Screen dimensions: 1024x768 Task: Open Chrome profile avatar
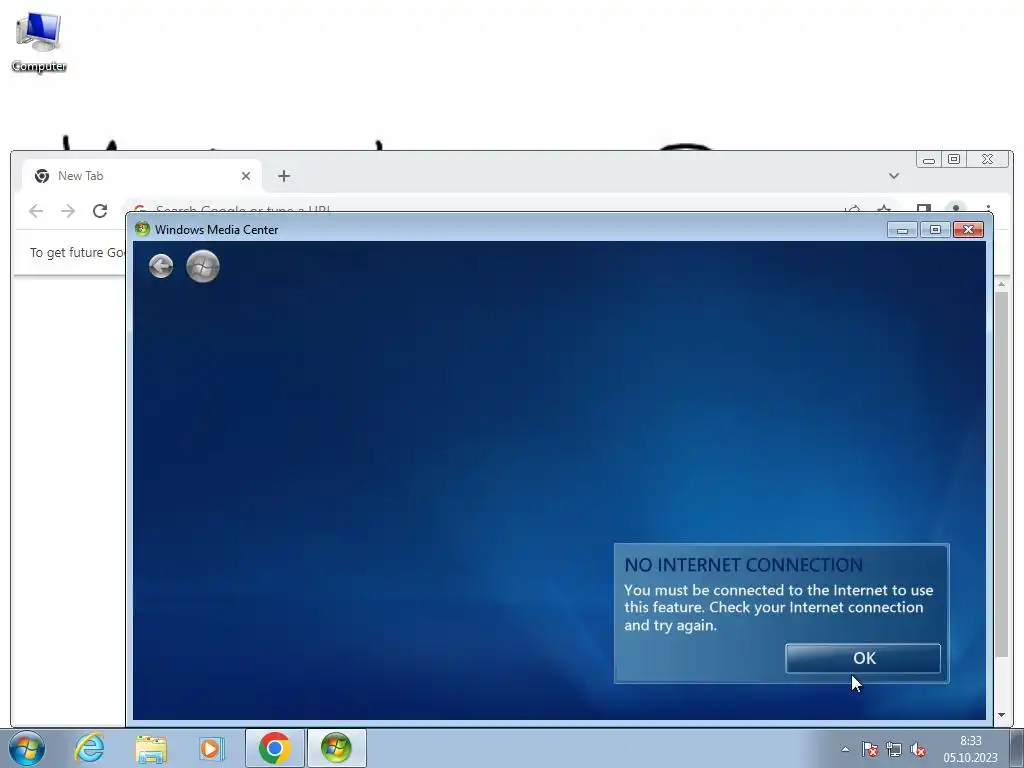pos(955,208)
